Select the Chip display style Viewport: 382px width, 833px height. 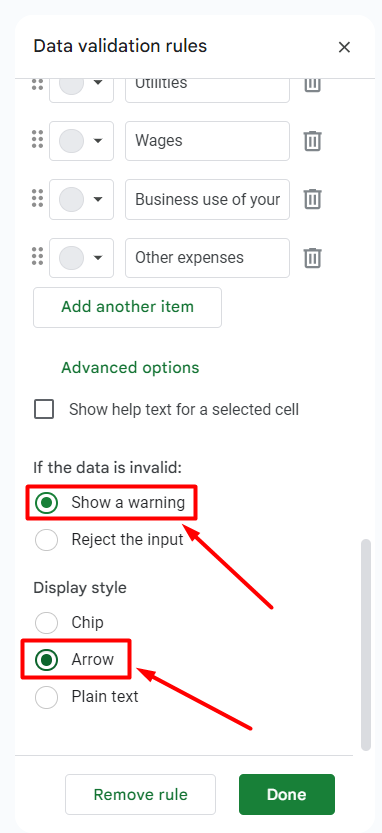[46, 622]
